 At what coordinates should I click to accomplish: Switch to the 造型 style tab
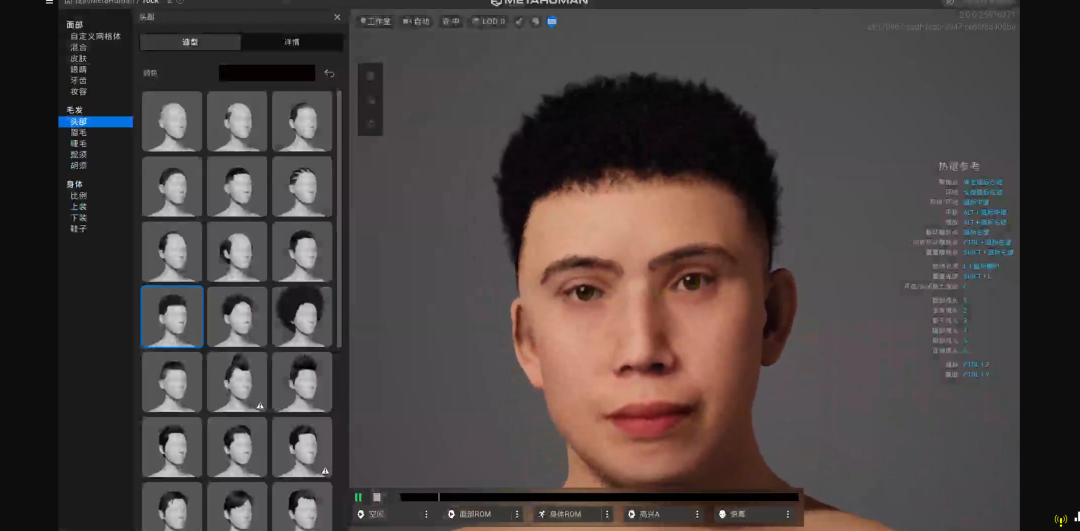coord(190,42)
